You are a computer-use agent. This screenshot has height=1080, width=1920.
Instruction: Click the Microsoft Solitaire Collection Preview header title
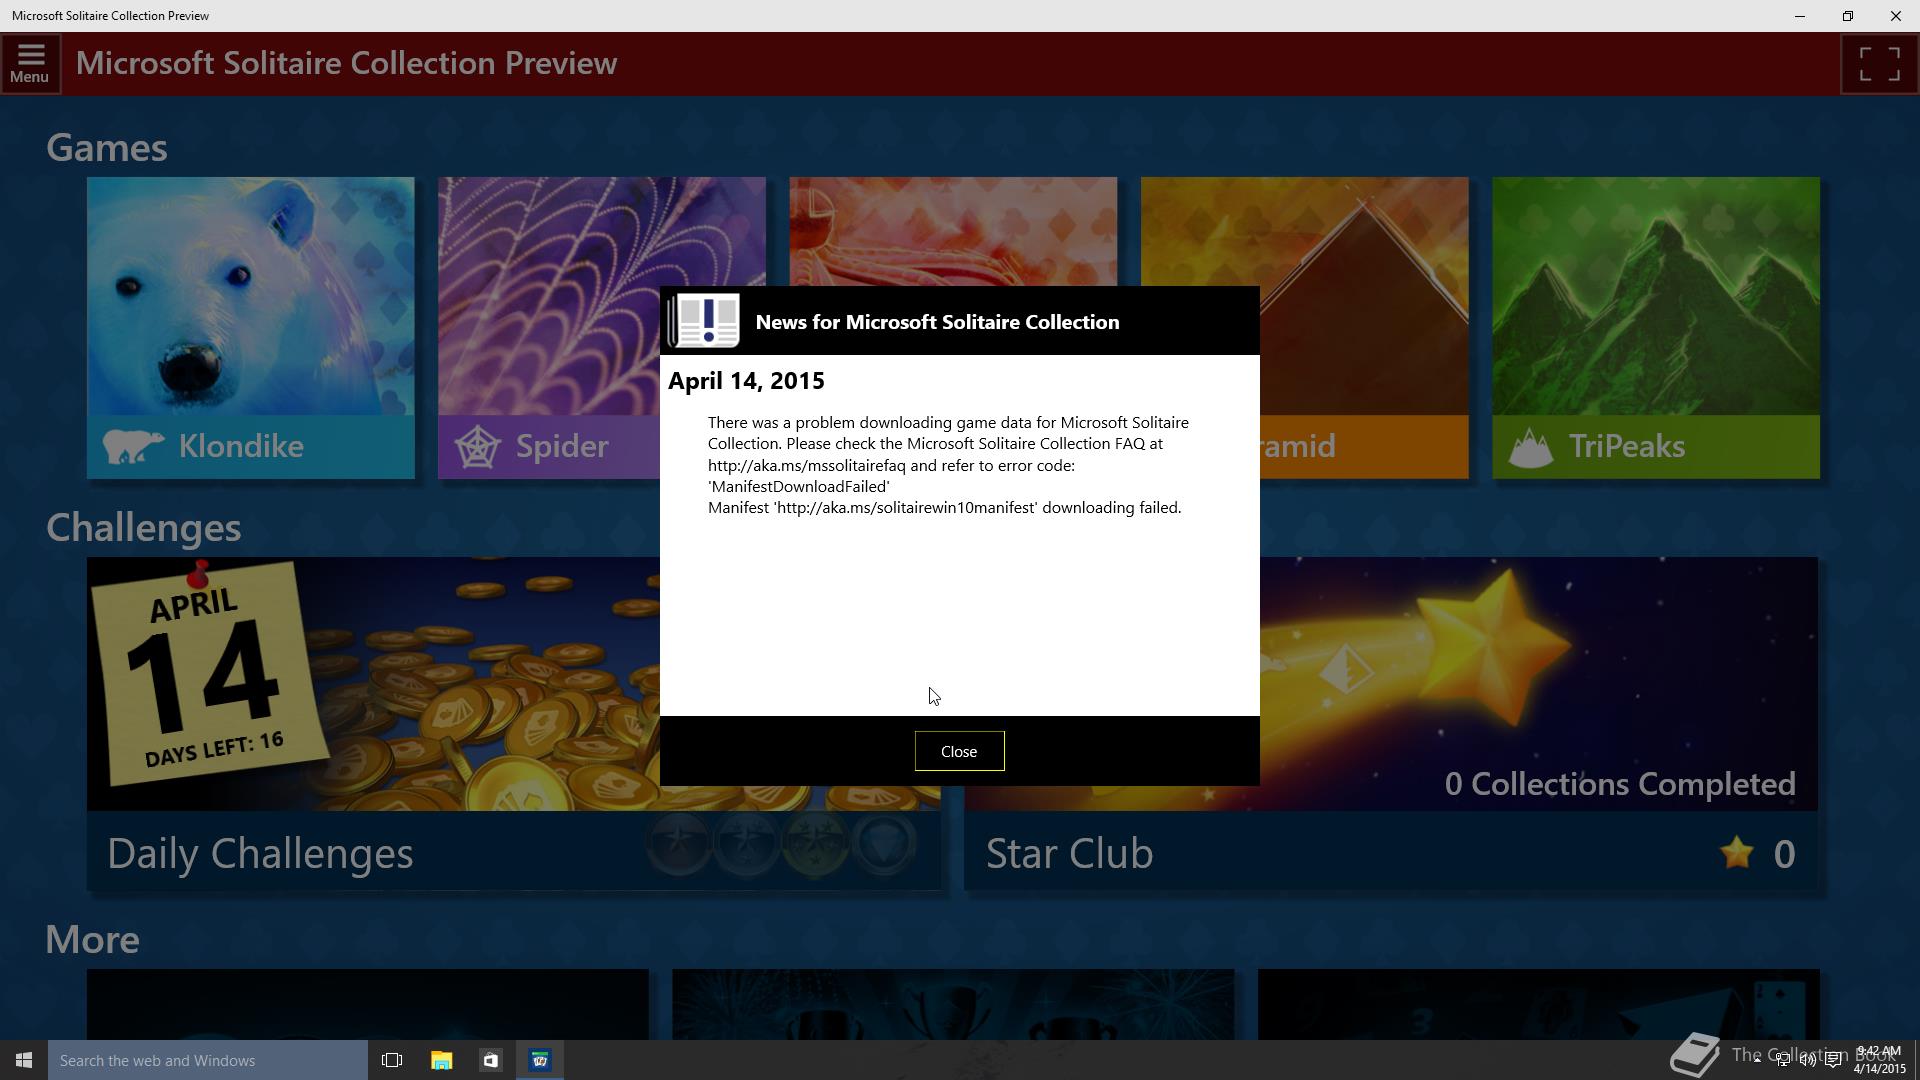point(346,63)
